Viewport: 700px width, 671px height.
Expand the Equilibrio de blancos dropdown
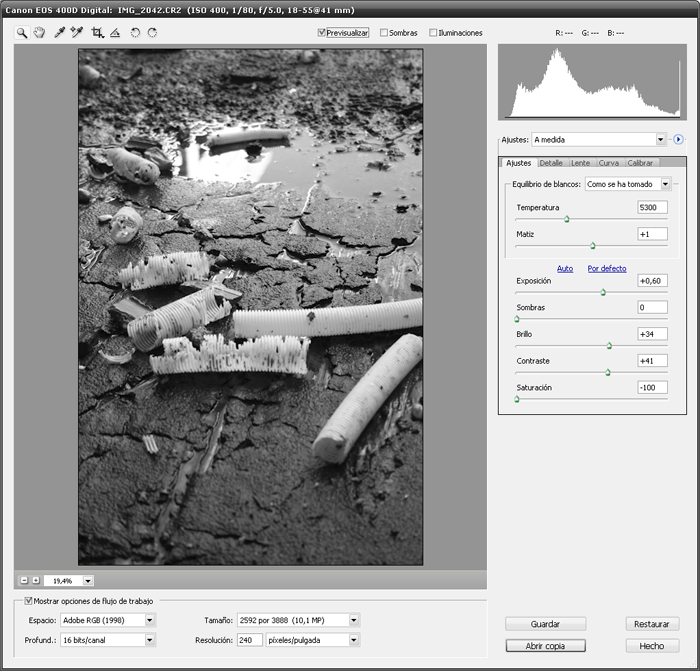click(665, 184)
